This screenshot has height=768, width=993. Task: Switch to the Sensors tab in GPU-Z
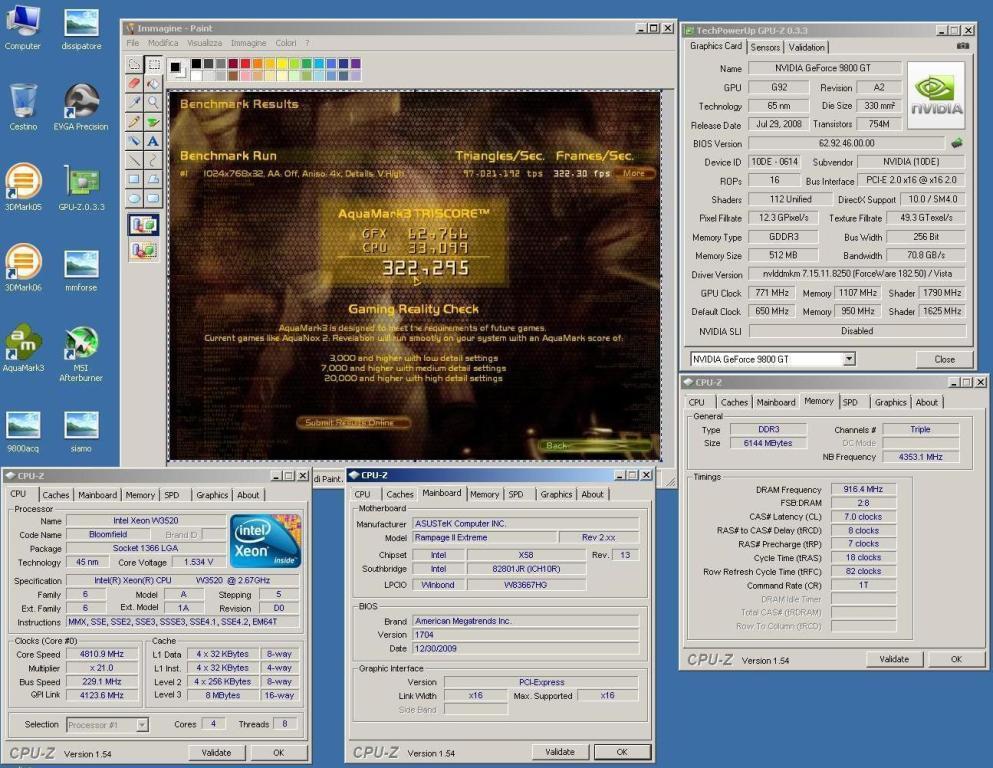(765, 47)
